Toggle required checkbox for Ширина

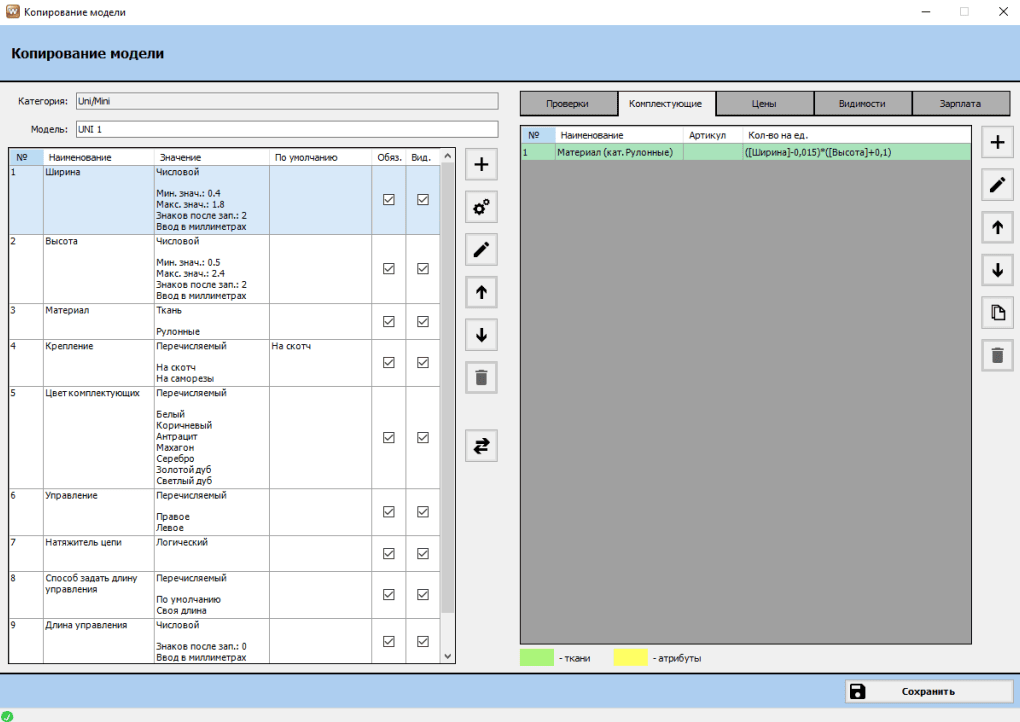tap(389, 200)
